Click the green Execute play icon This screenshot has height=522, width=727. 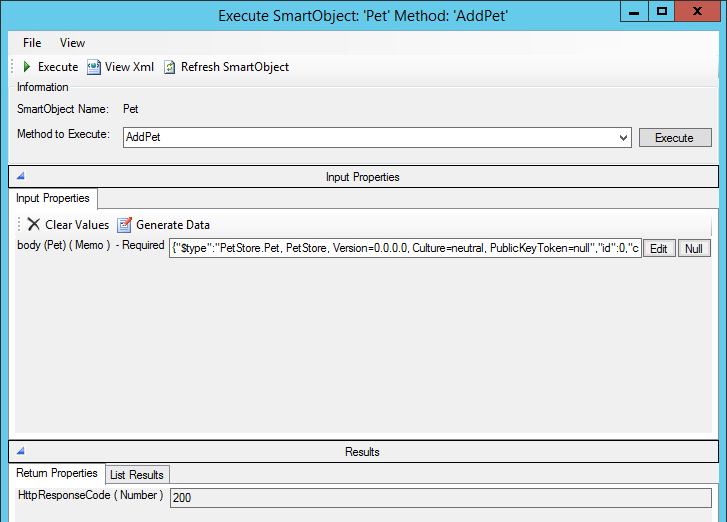(27, 67)
